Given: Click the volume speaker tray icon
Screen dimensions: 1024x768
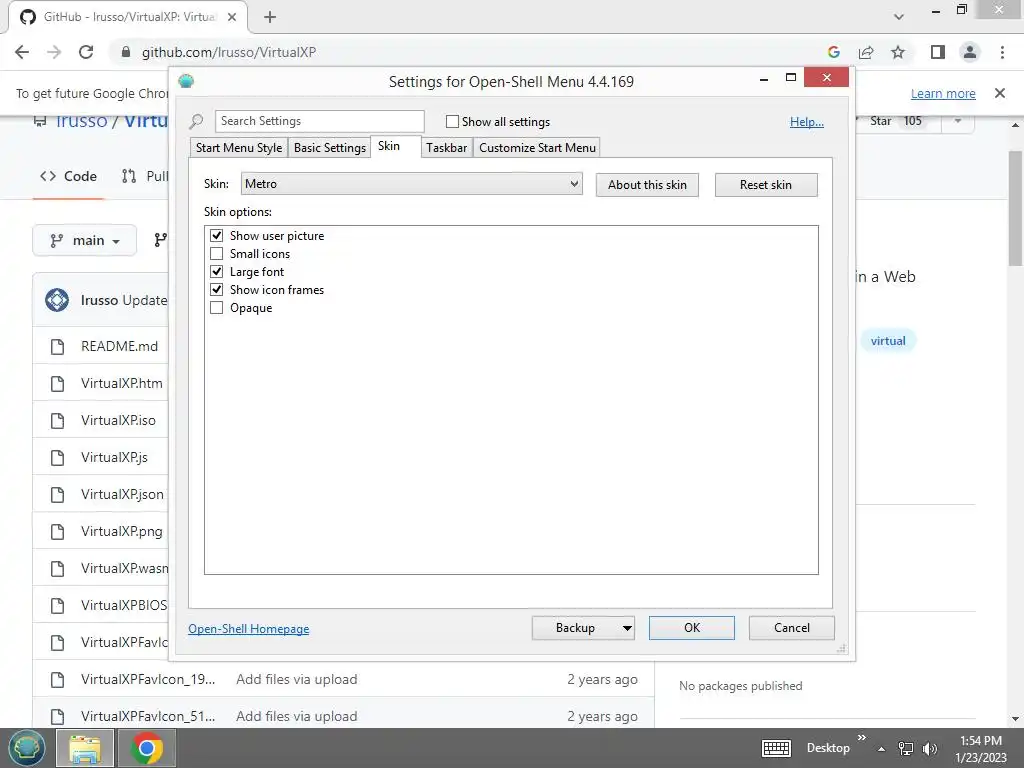Looking at the screenshot, I should coord(930,748).
